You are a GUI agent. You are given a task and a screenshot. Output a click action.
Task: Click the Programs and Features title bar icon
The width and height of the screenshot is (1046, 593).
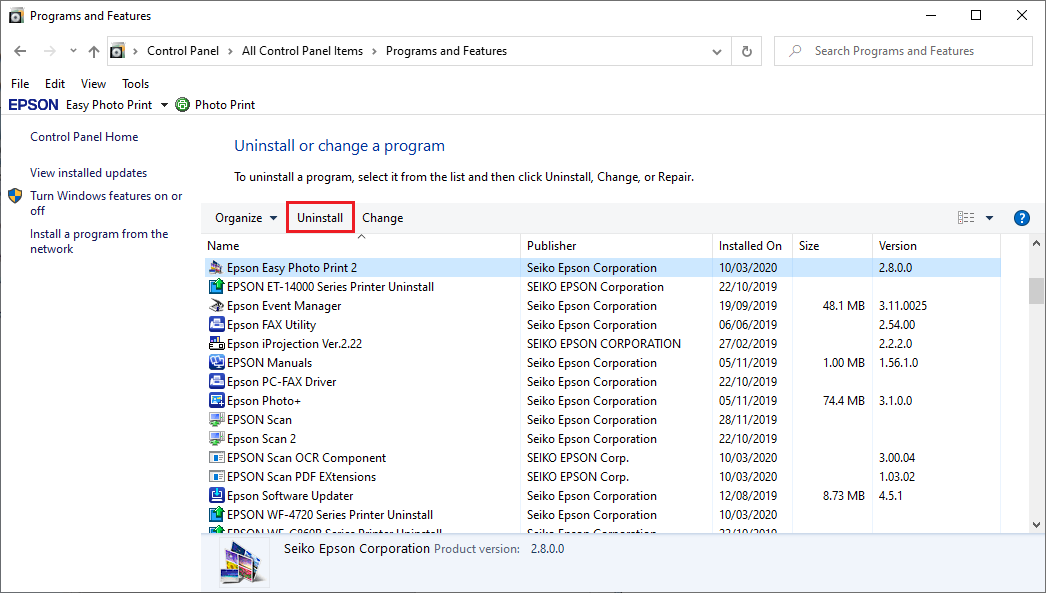[16, 15]
